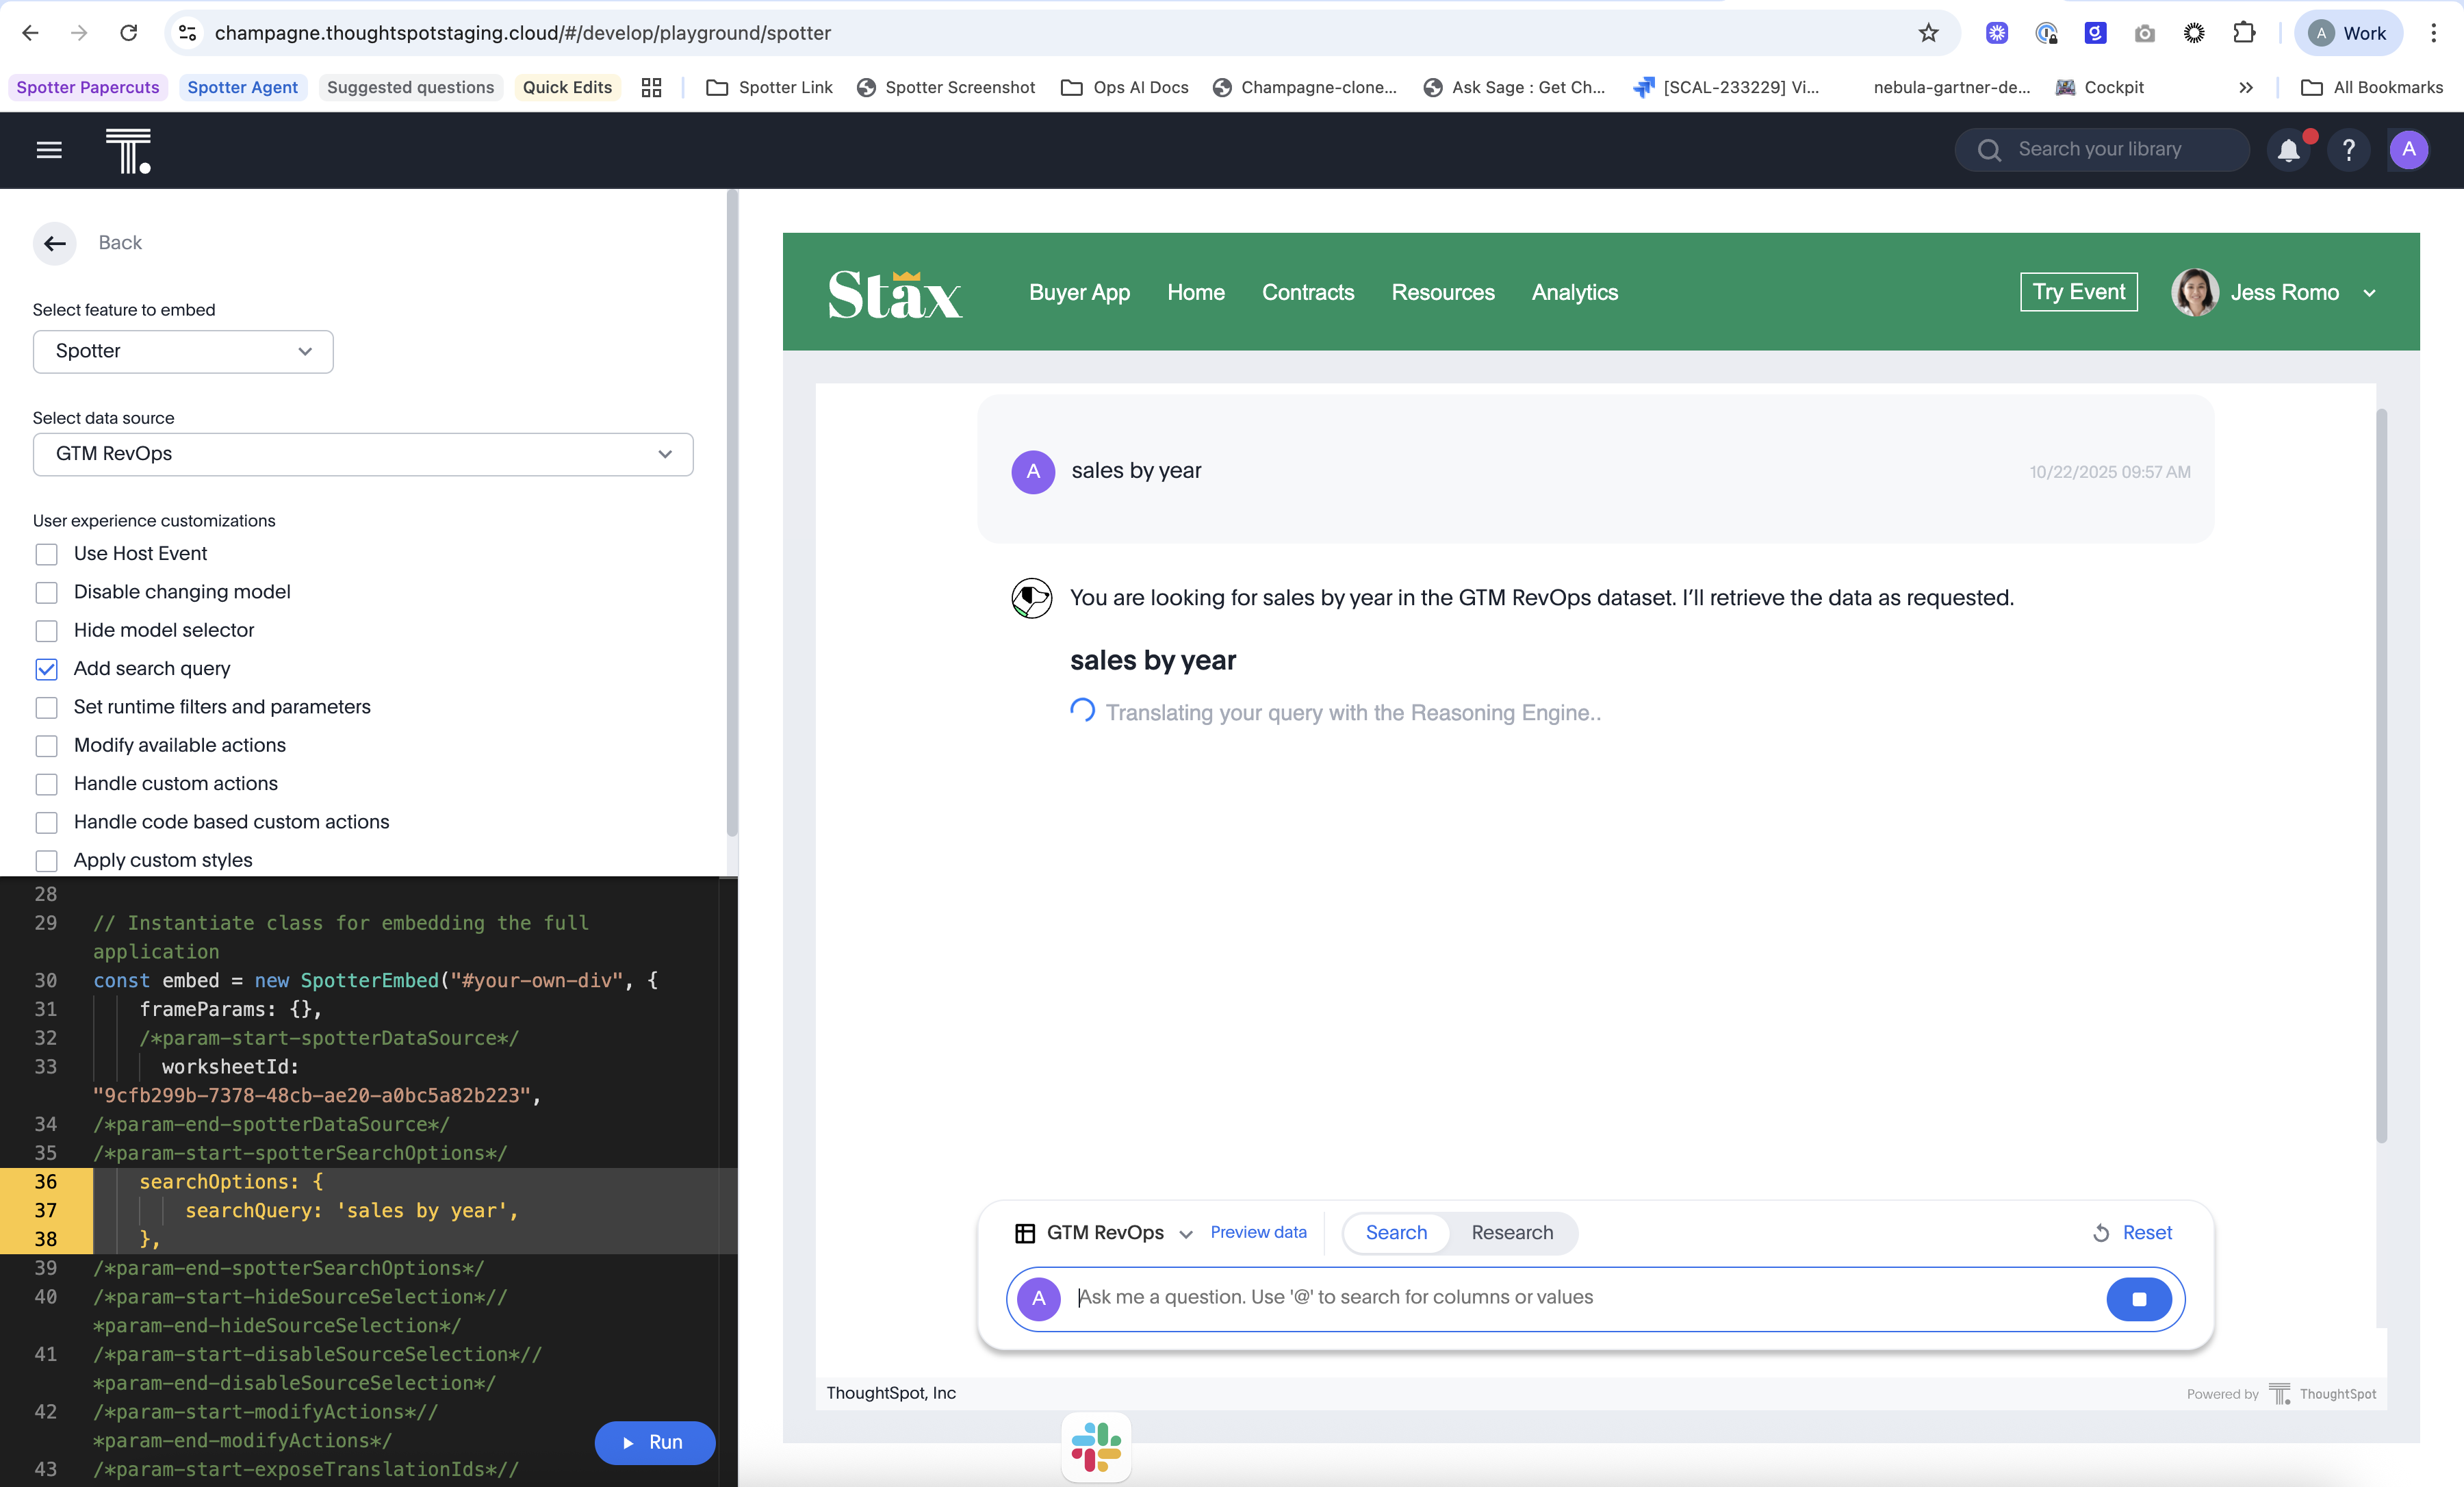
Task: Expand the Jess Romo user menu
Action: [2369, 293]
